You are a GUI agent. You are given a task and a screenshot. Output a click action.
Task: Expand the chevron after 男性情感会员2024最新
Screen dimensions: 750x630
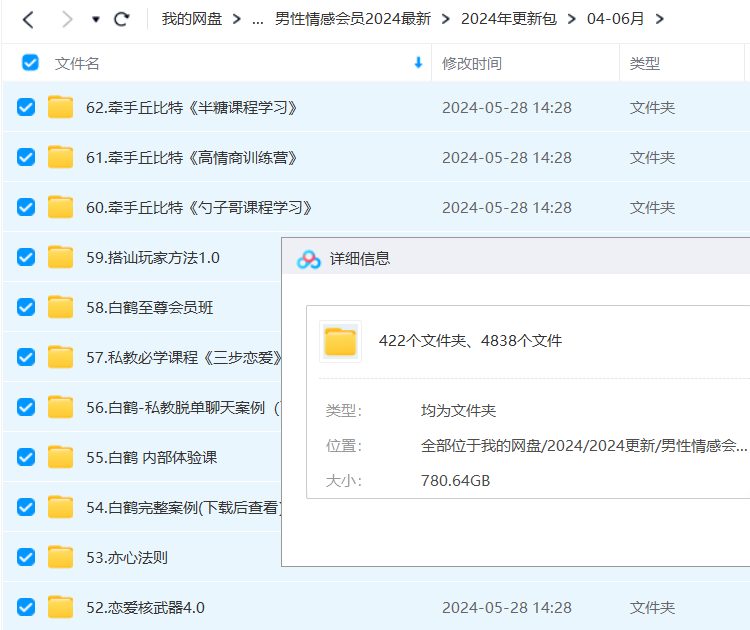point(446,19)
